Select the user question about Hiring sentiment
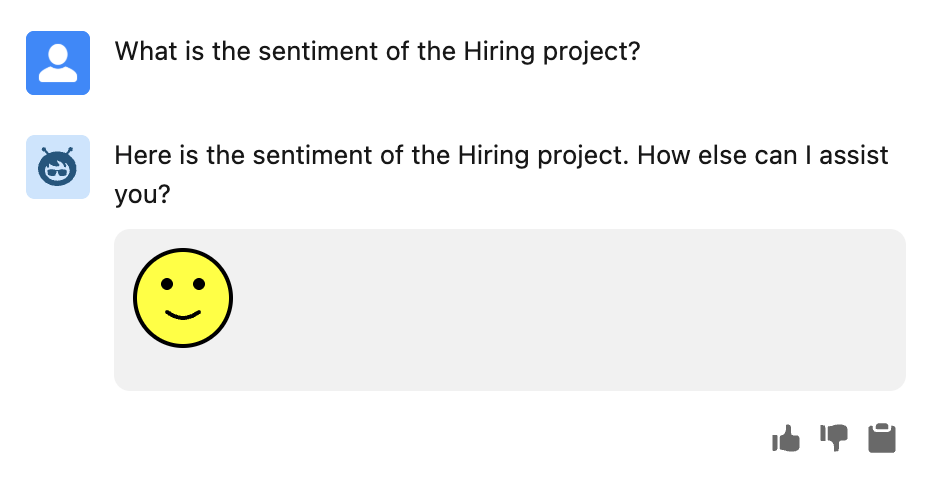 click(x=377, y=51)
